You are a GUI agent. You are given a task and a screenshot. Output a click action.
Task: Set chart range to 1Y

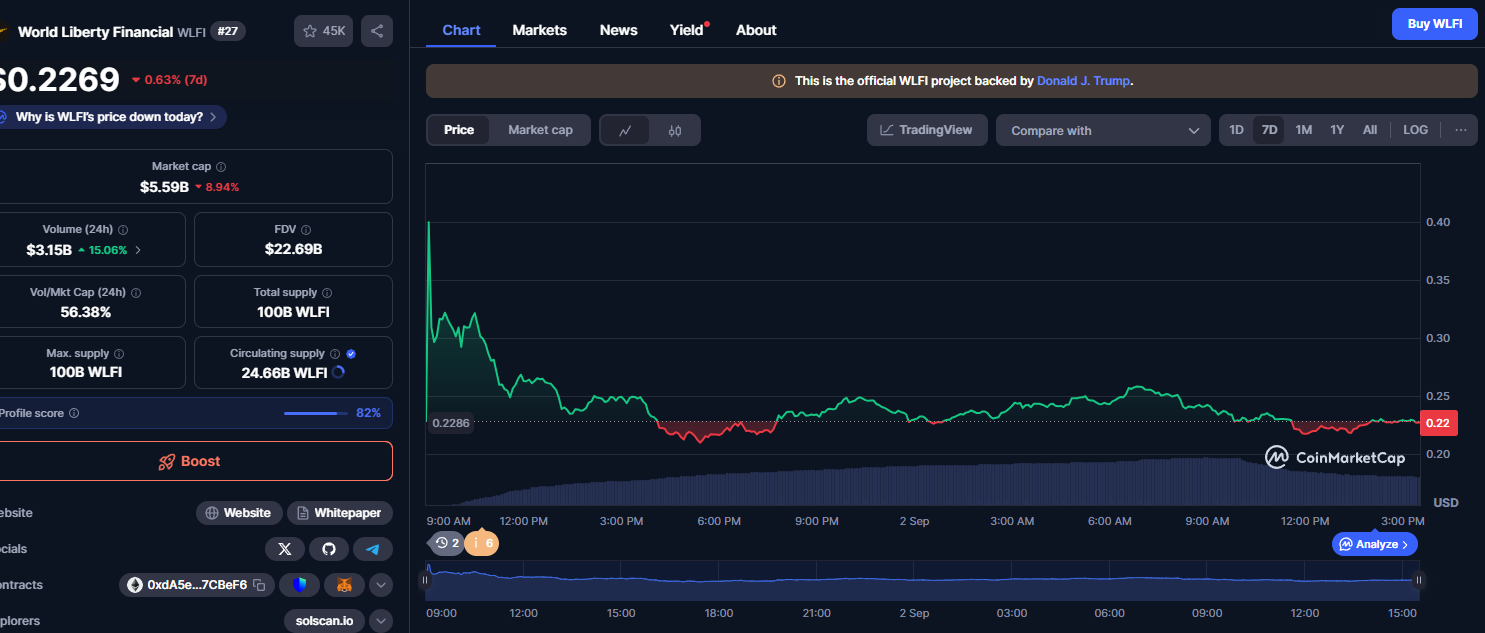tap(1337, 130)
